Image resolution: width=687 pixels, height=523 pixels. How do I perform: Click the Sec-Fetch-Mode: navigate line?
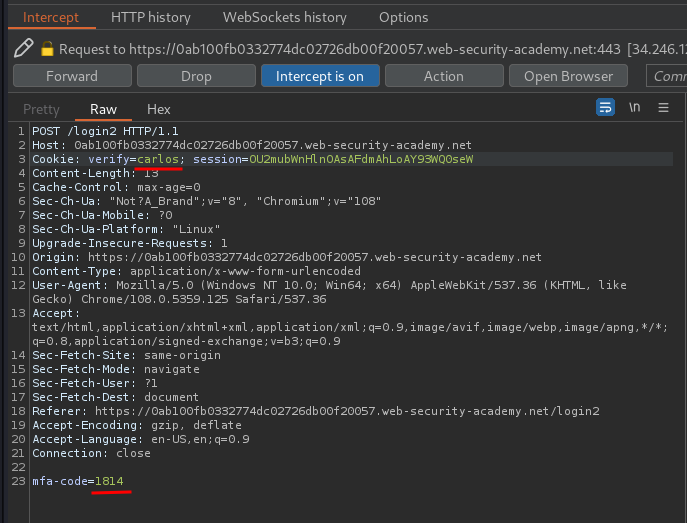[x=116, y=369]
